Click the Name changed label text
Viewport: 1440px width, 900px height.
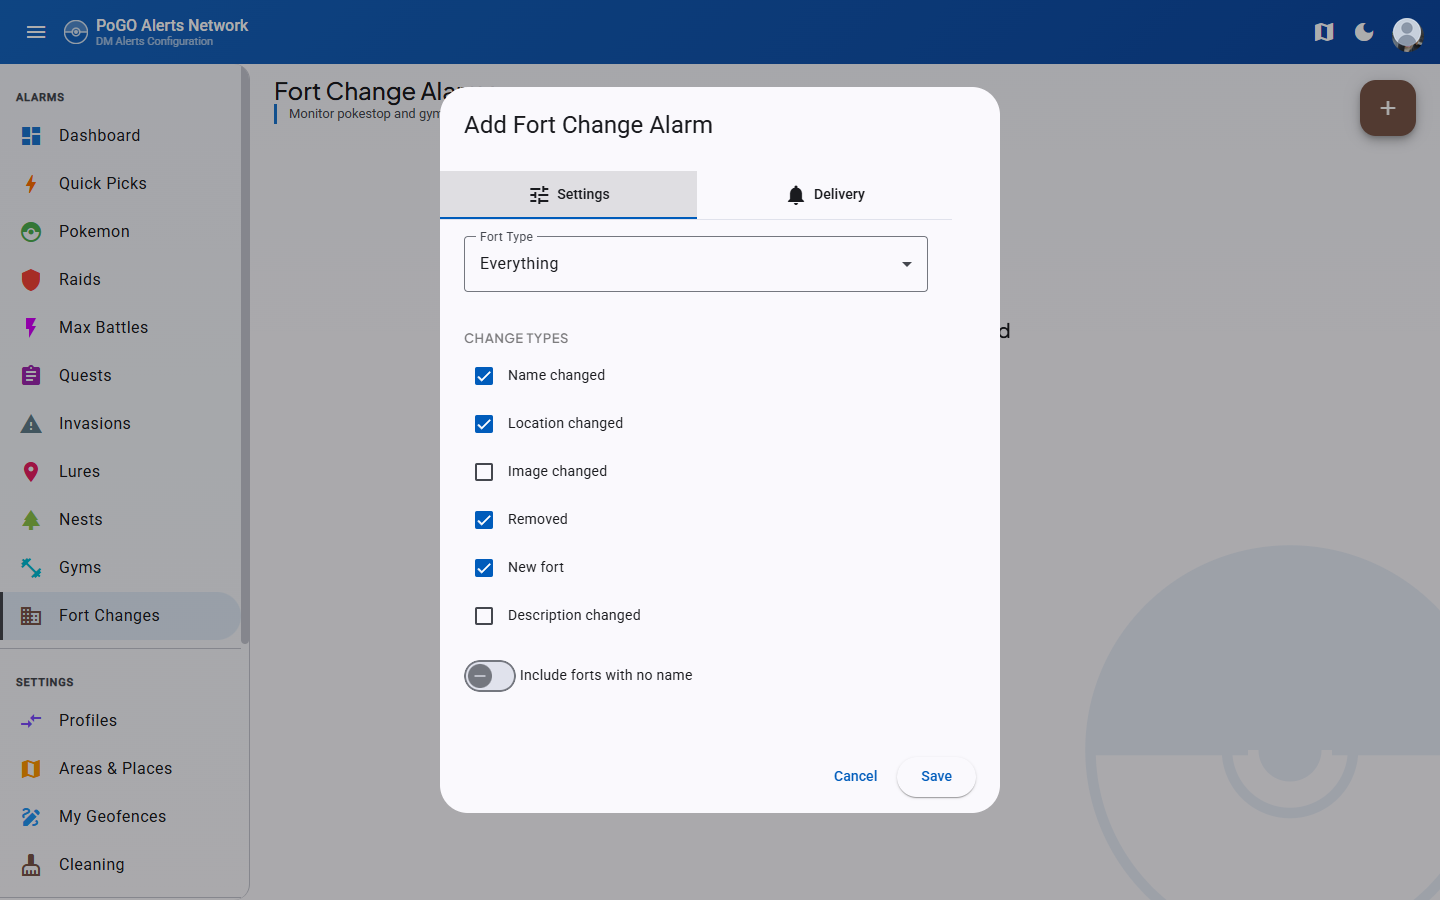click(x=556, y=375)
